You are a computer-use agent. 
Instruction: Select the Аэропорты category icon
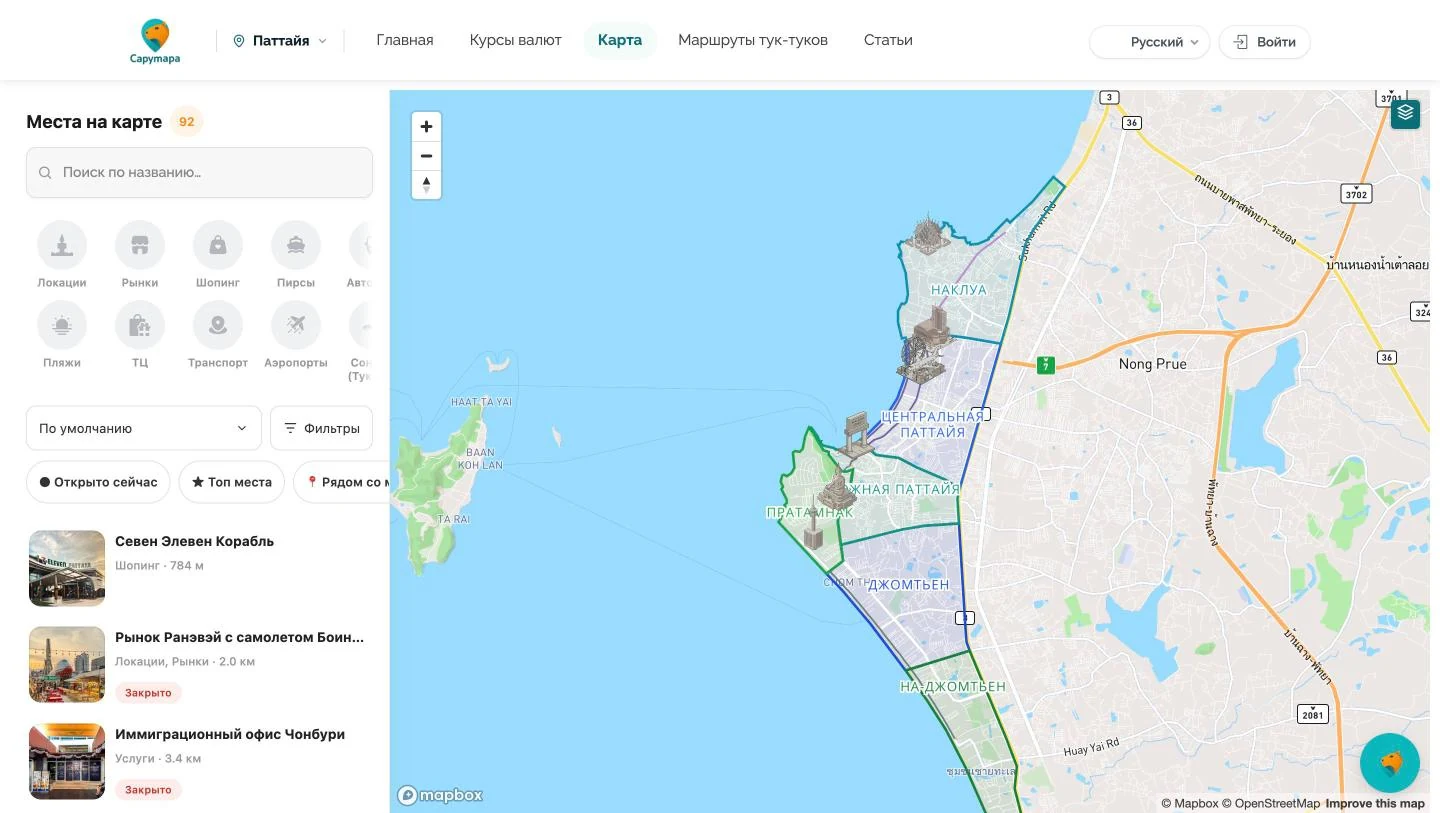click(x=296, y=325)
